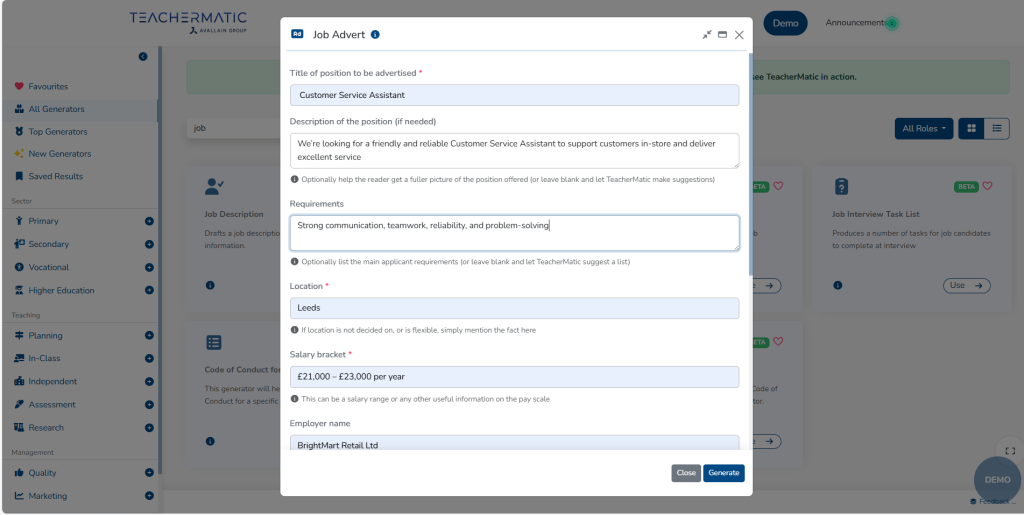Image resolution: width=1024 pixels, height=515 pixels.
Task: Click the Title of position input field
Action: click(515, 95)
